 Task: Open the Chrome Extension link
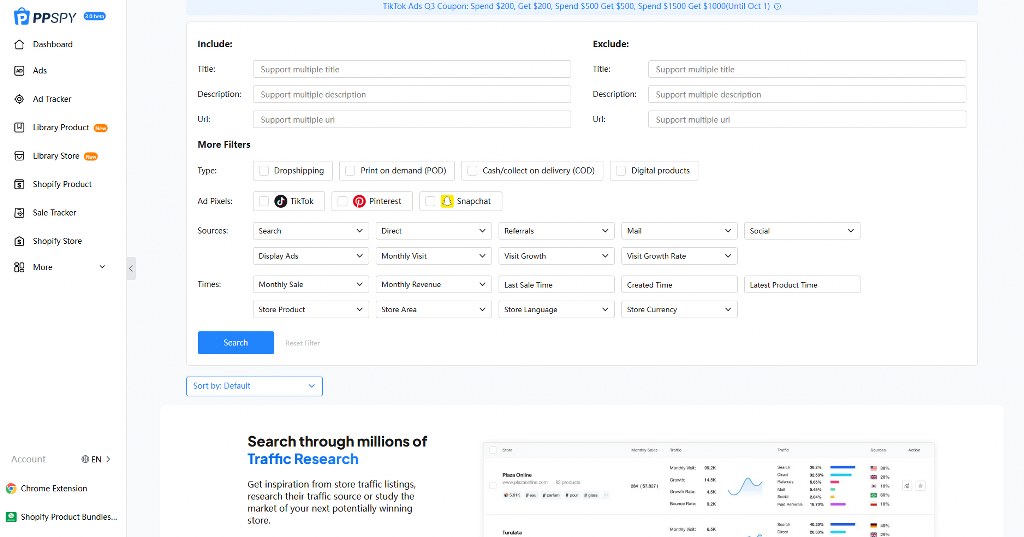54,489
